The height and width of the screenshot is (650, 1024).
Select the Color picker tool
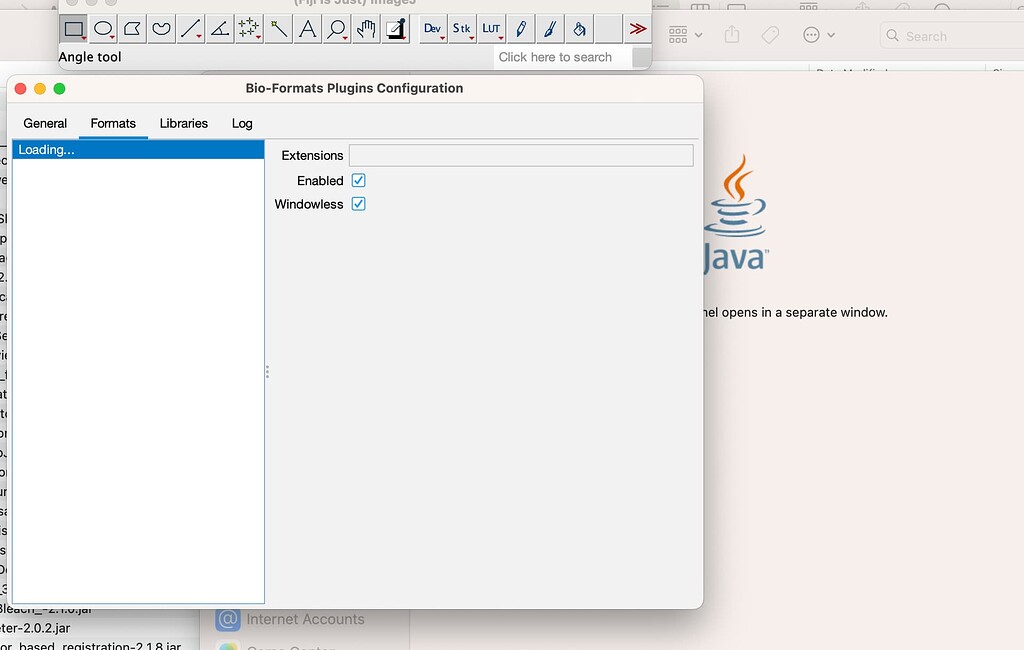coord(395,29)
